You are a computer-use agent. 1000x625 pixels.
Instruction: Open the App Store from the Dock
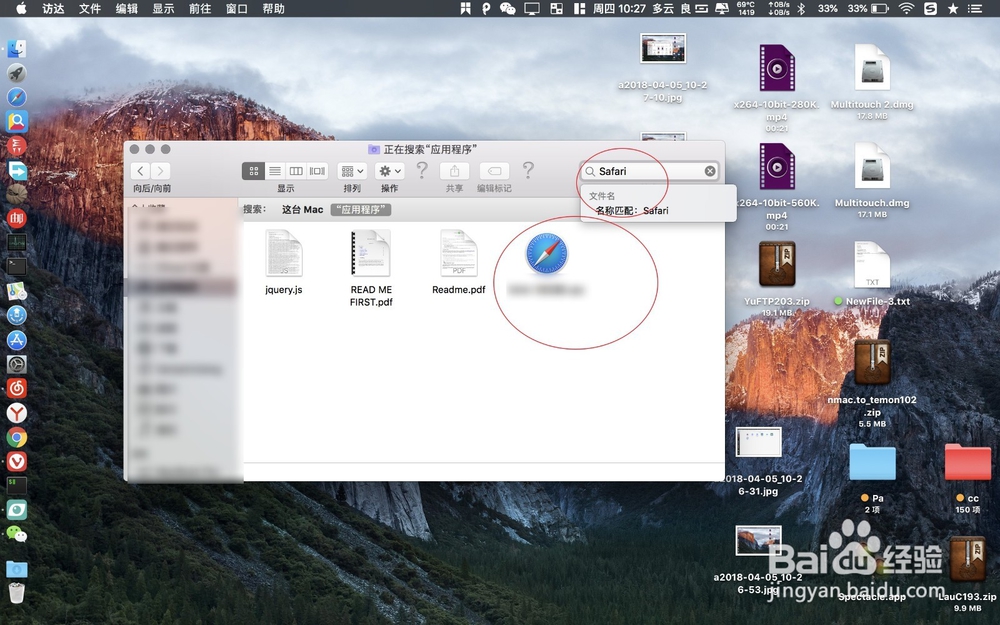[18, 340]
